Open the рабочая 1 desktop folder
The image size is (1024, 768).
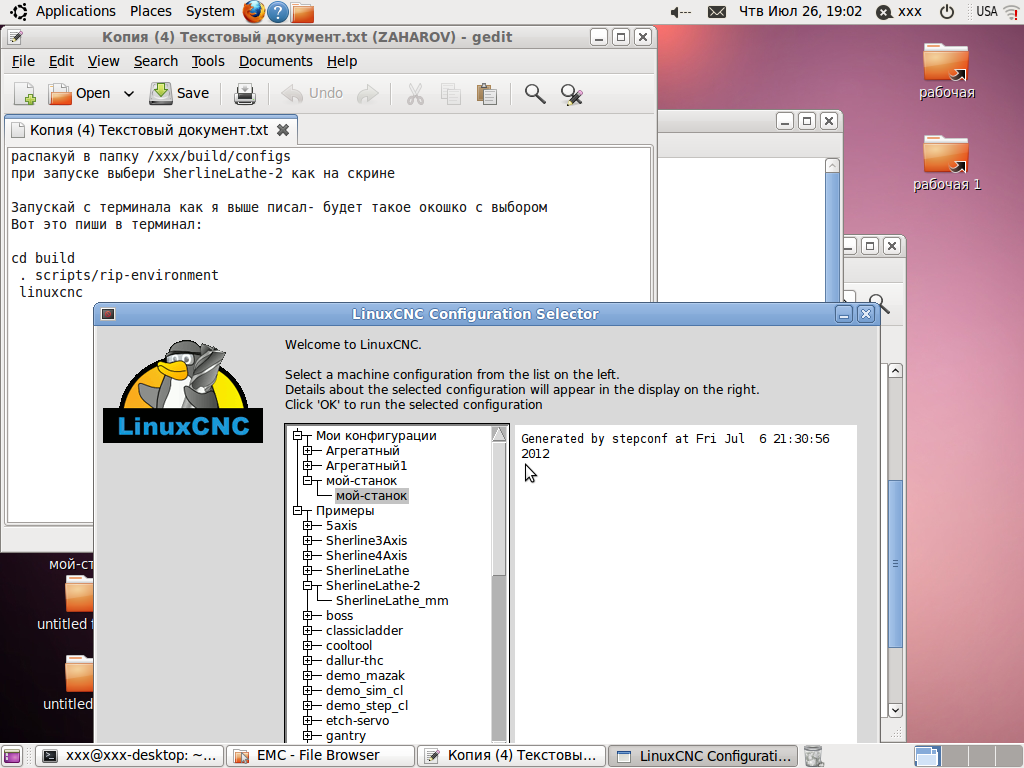tap(946, 163)
